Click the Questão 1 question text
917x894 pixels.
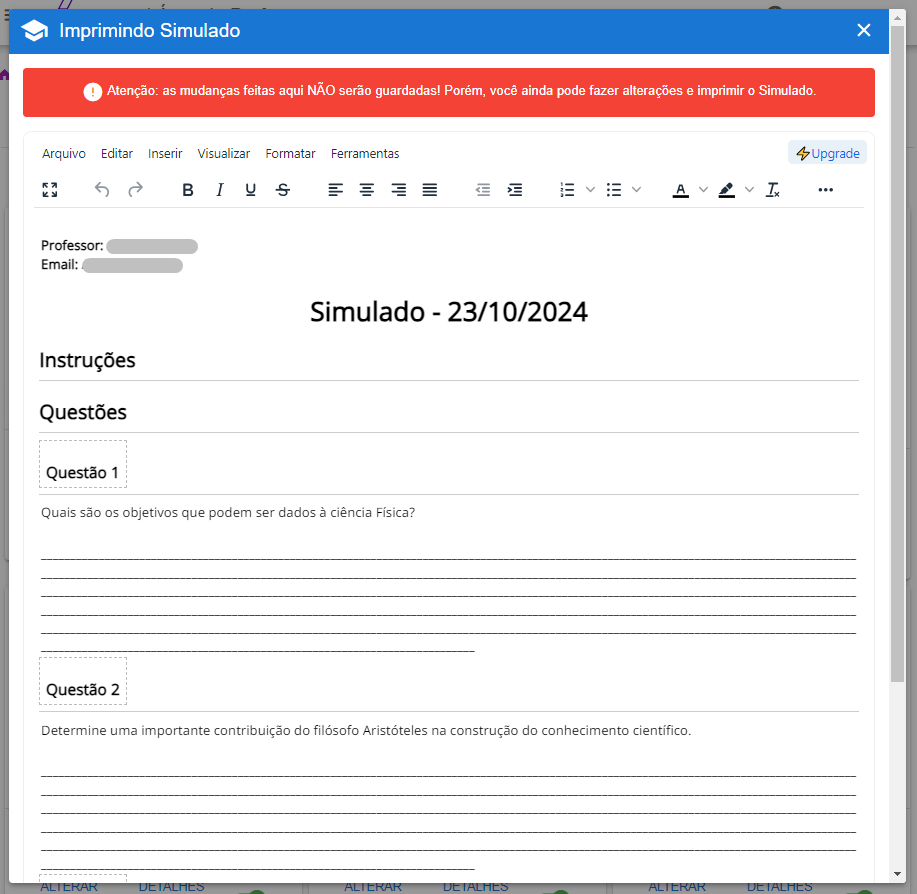coord(228,513)
